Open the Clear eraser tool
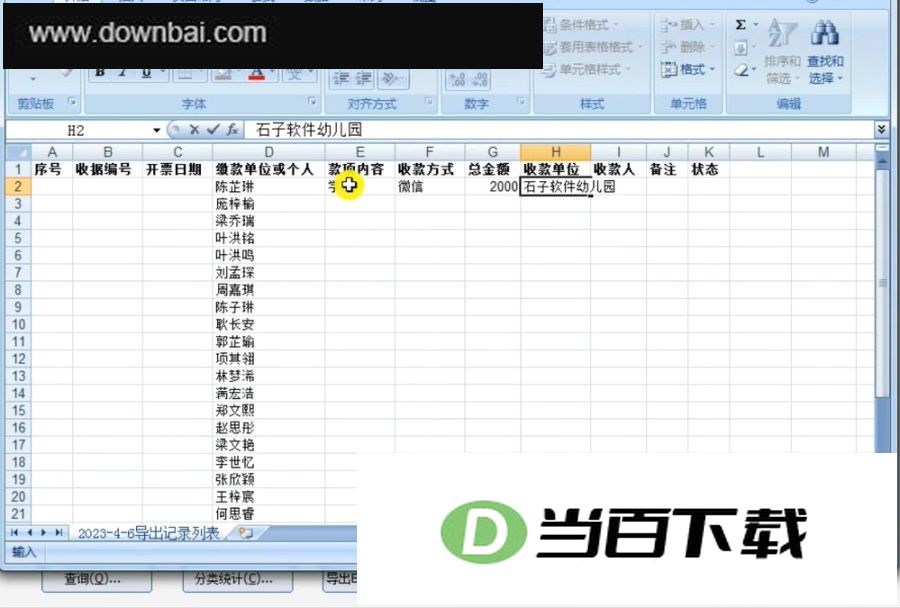 [741, 70]
